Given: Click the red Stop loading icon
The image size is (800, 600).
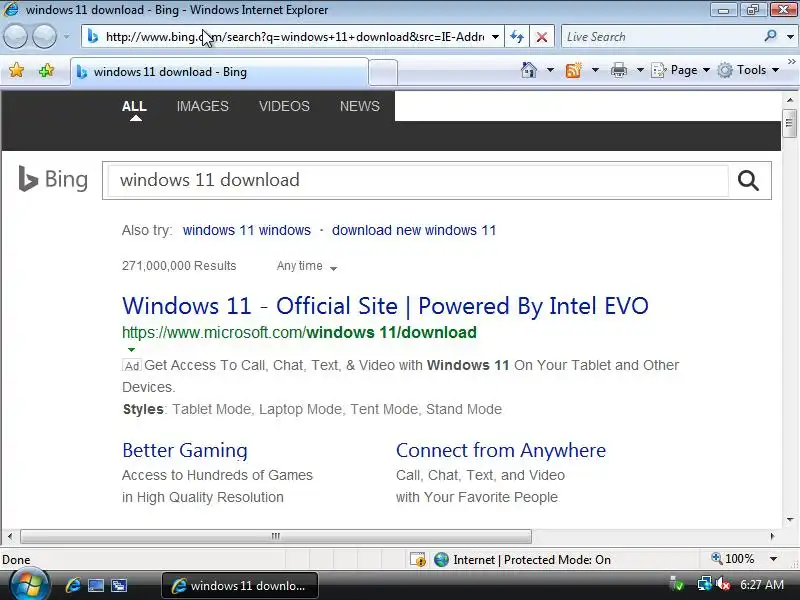Looking at the screenshot, I should pyautogui.click(x=542, y=37).
